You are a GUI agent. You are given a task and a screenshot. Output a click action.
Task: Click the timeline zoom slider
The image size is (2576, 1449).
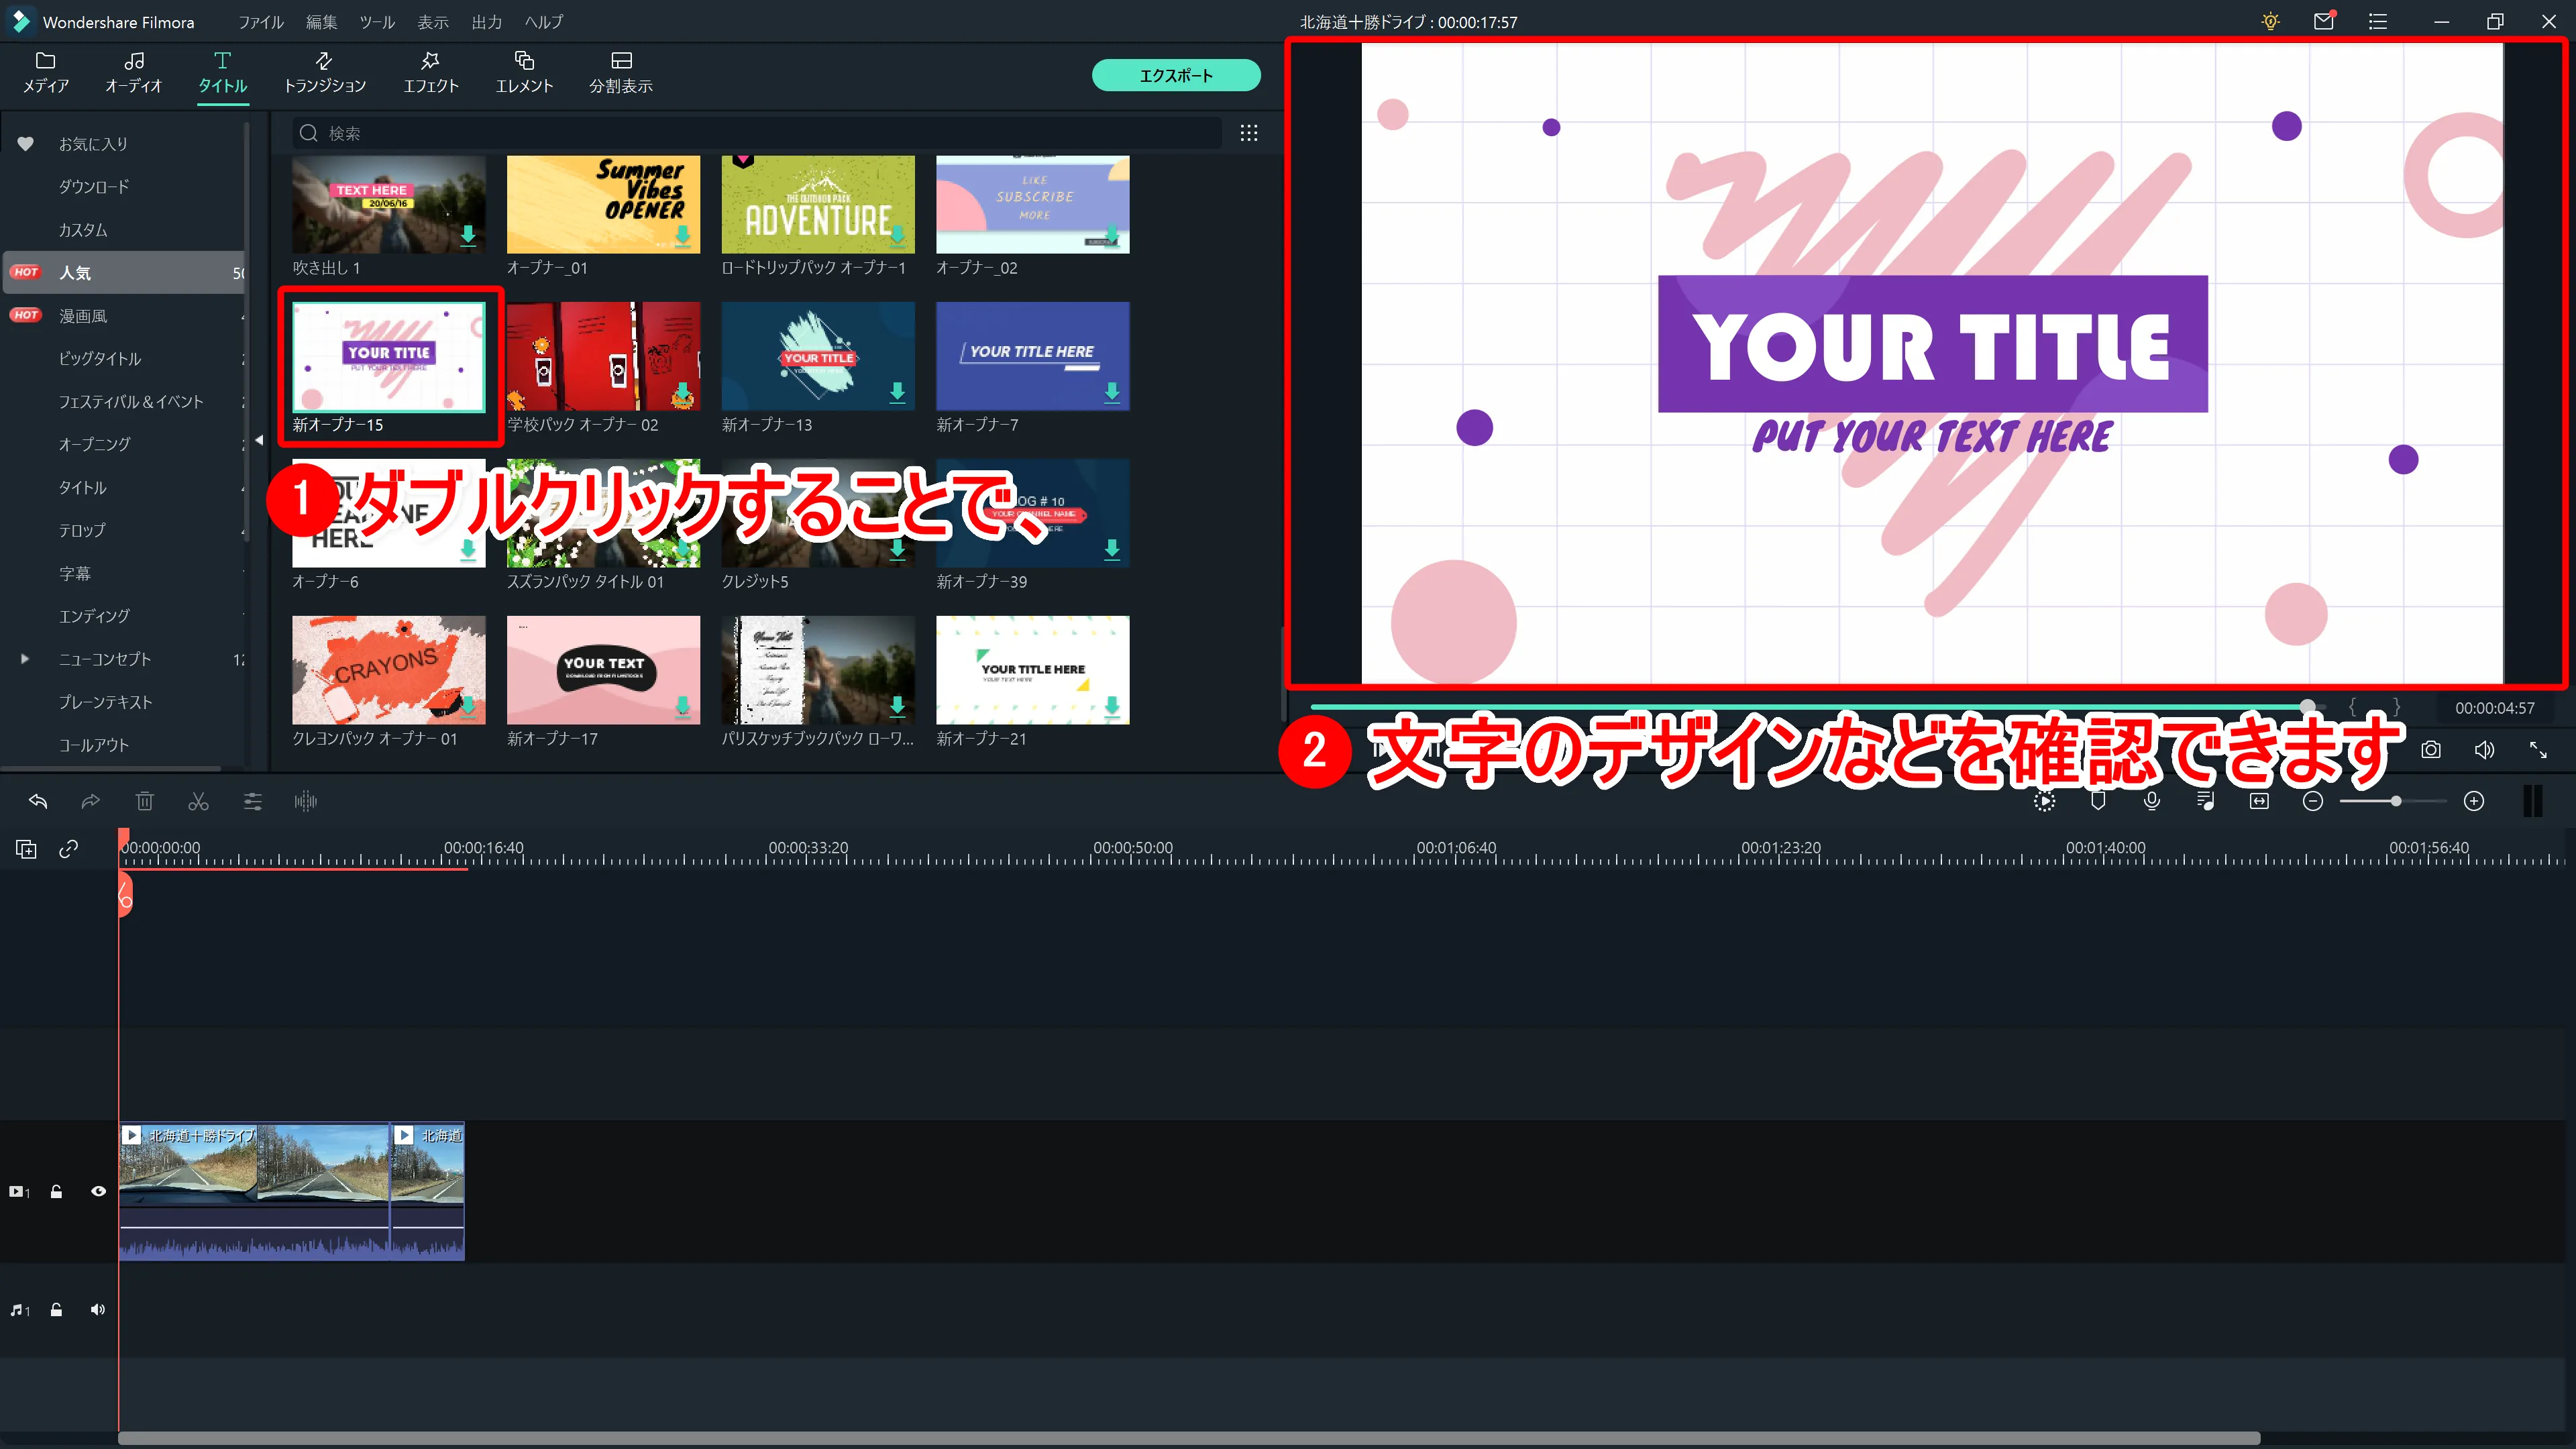point(2394,801)
